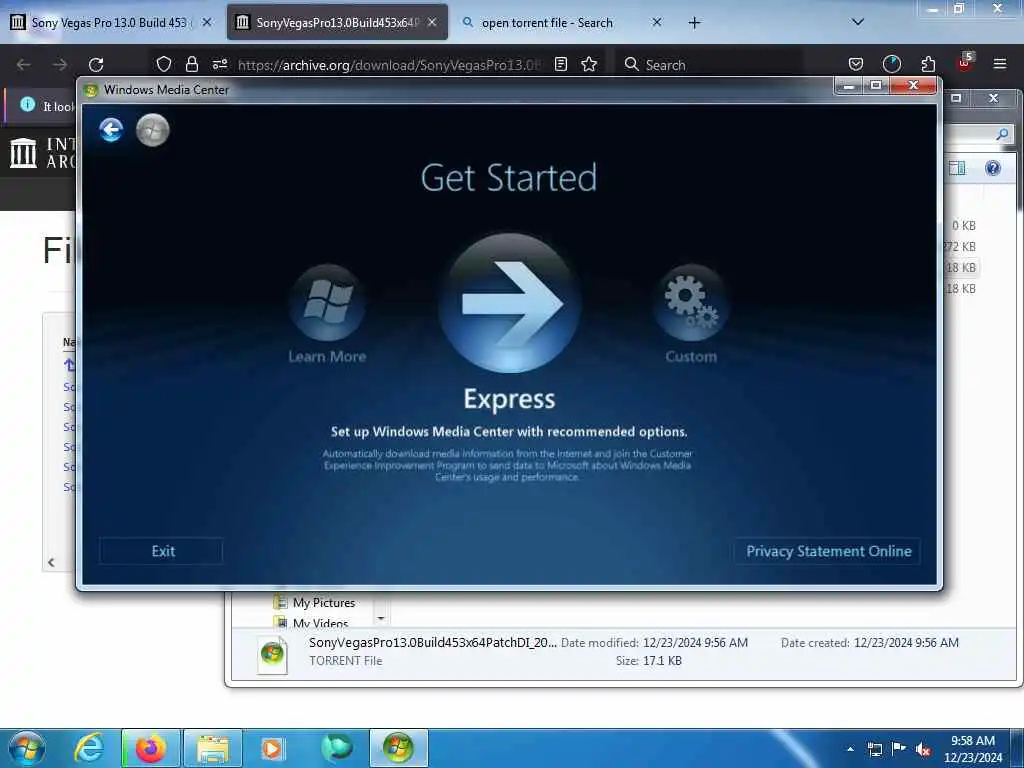The width and height of the screenshot is (1024, 768).
Task: Open tracking protection shield icon
Action: (164, 64)
